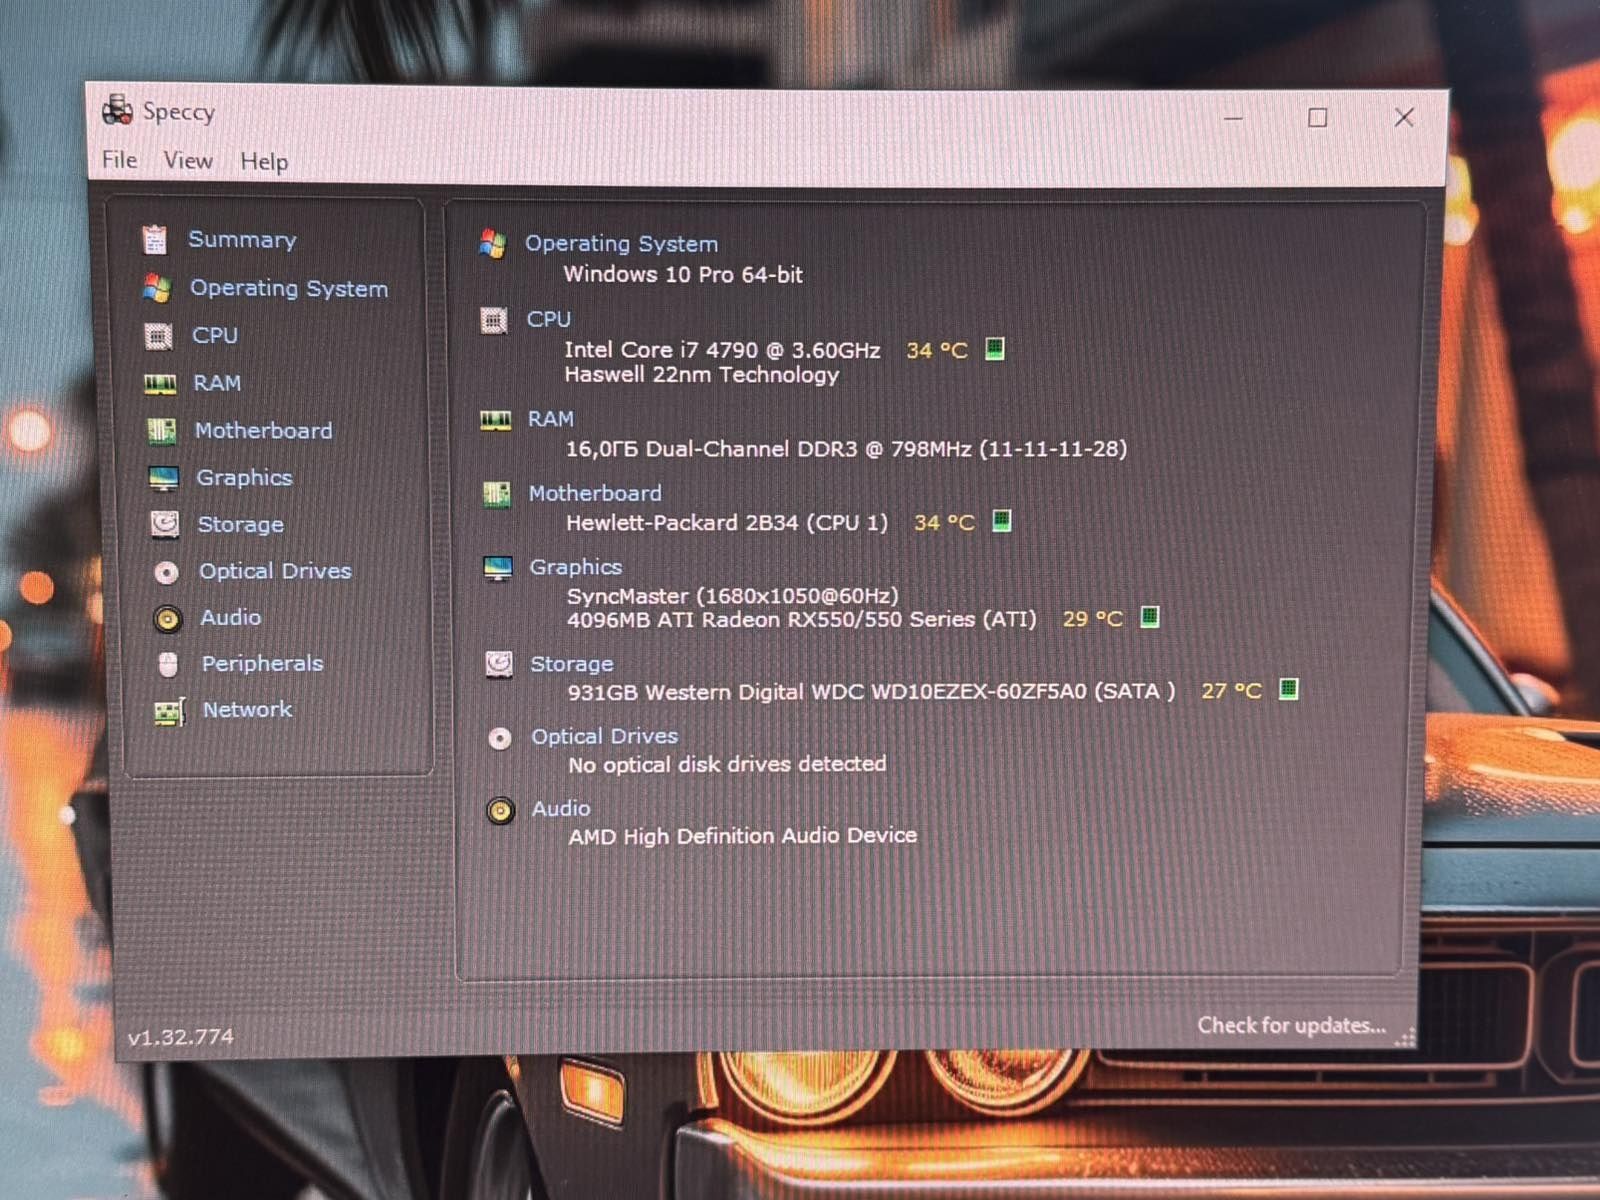
Task: Click the Optical Drives disc icon in sidebar
Action: [166, 572]
